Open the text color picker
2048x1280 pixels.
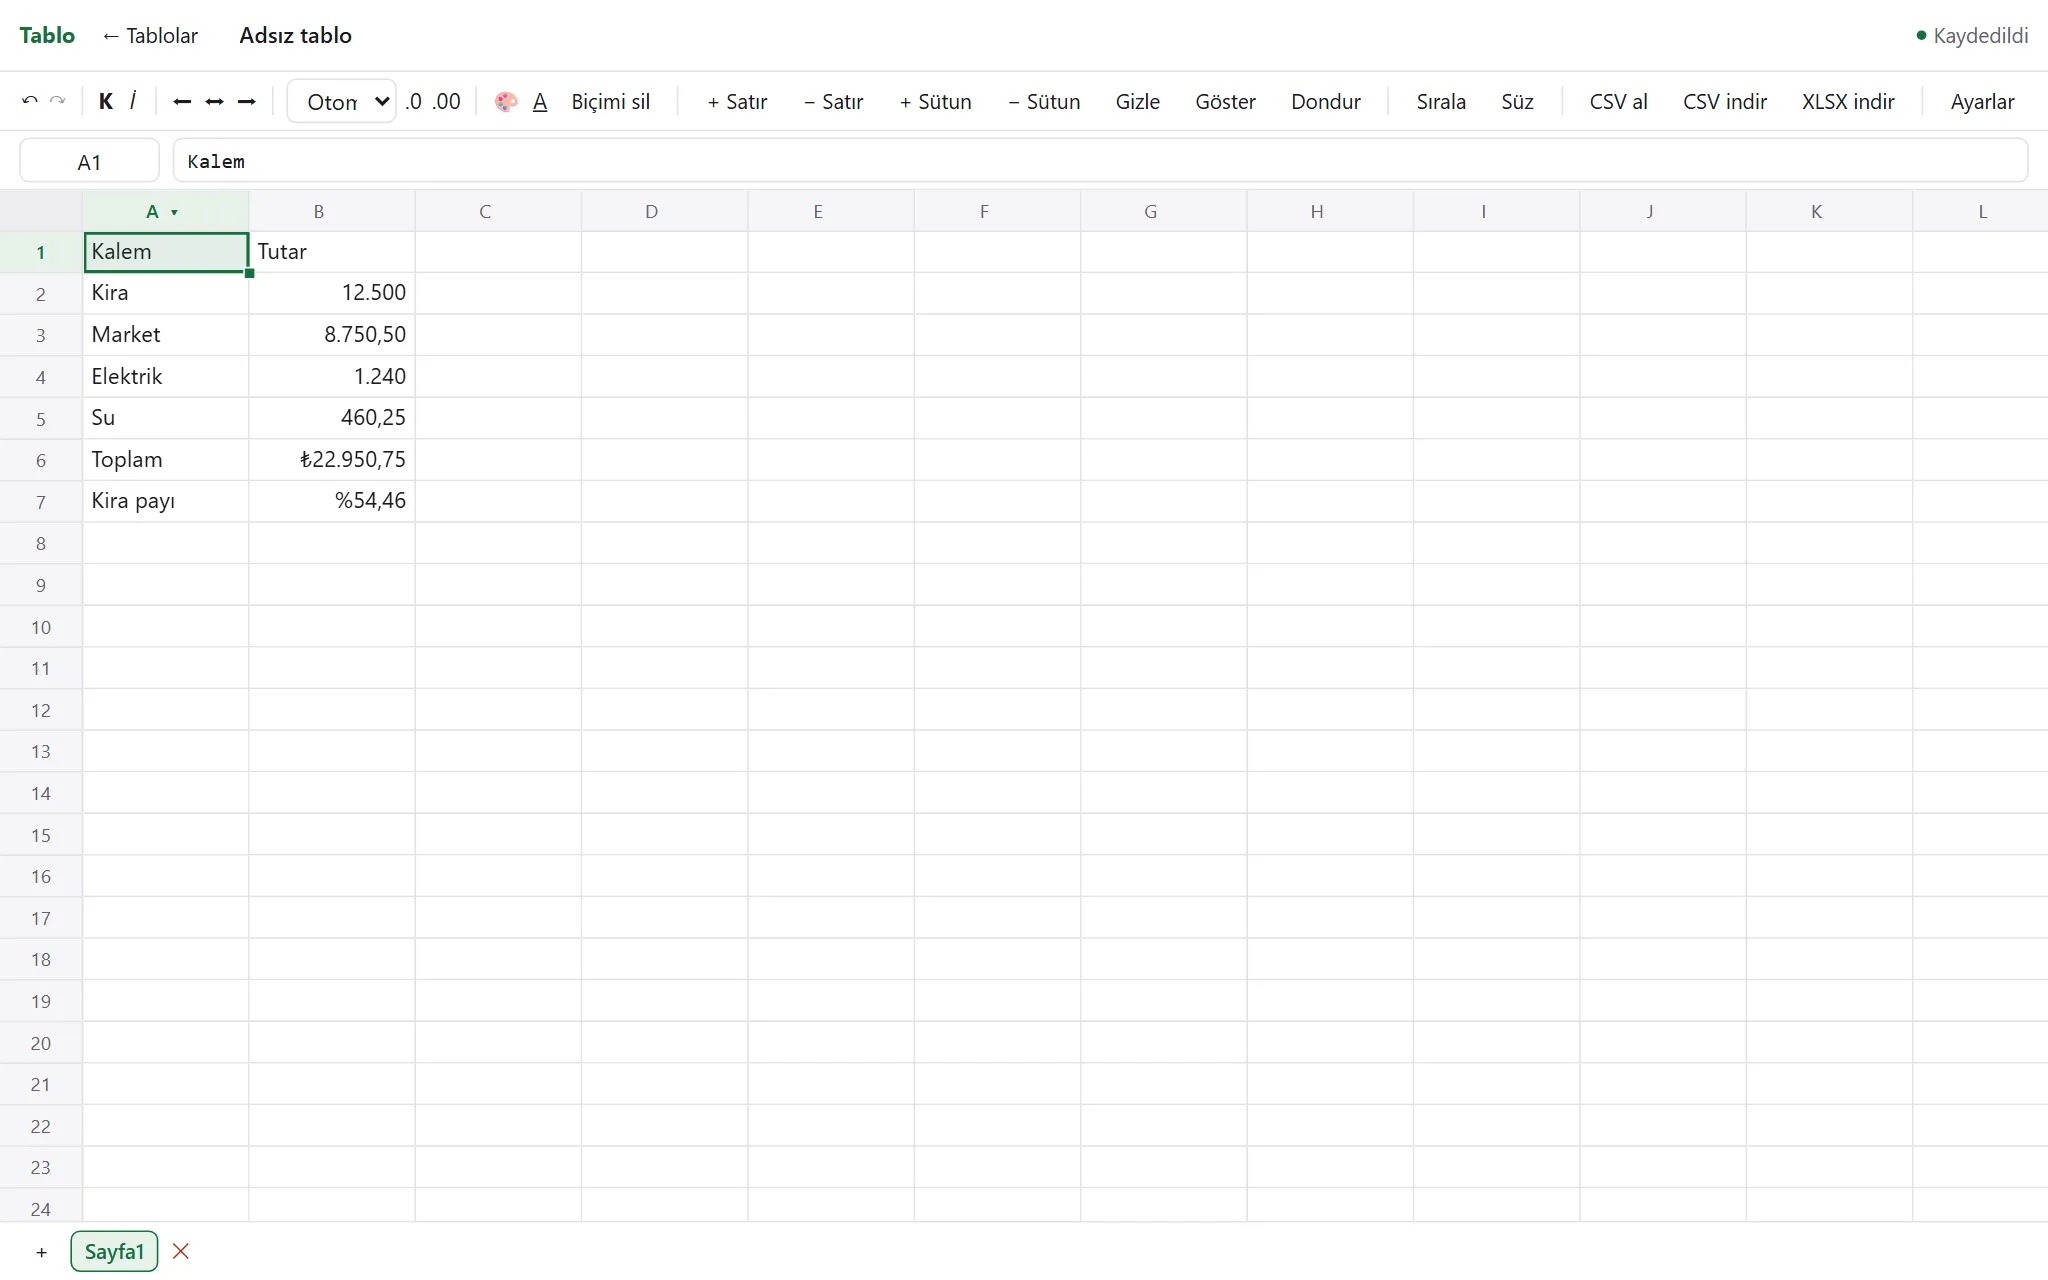click(540, 101)
